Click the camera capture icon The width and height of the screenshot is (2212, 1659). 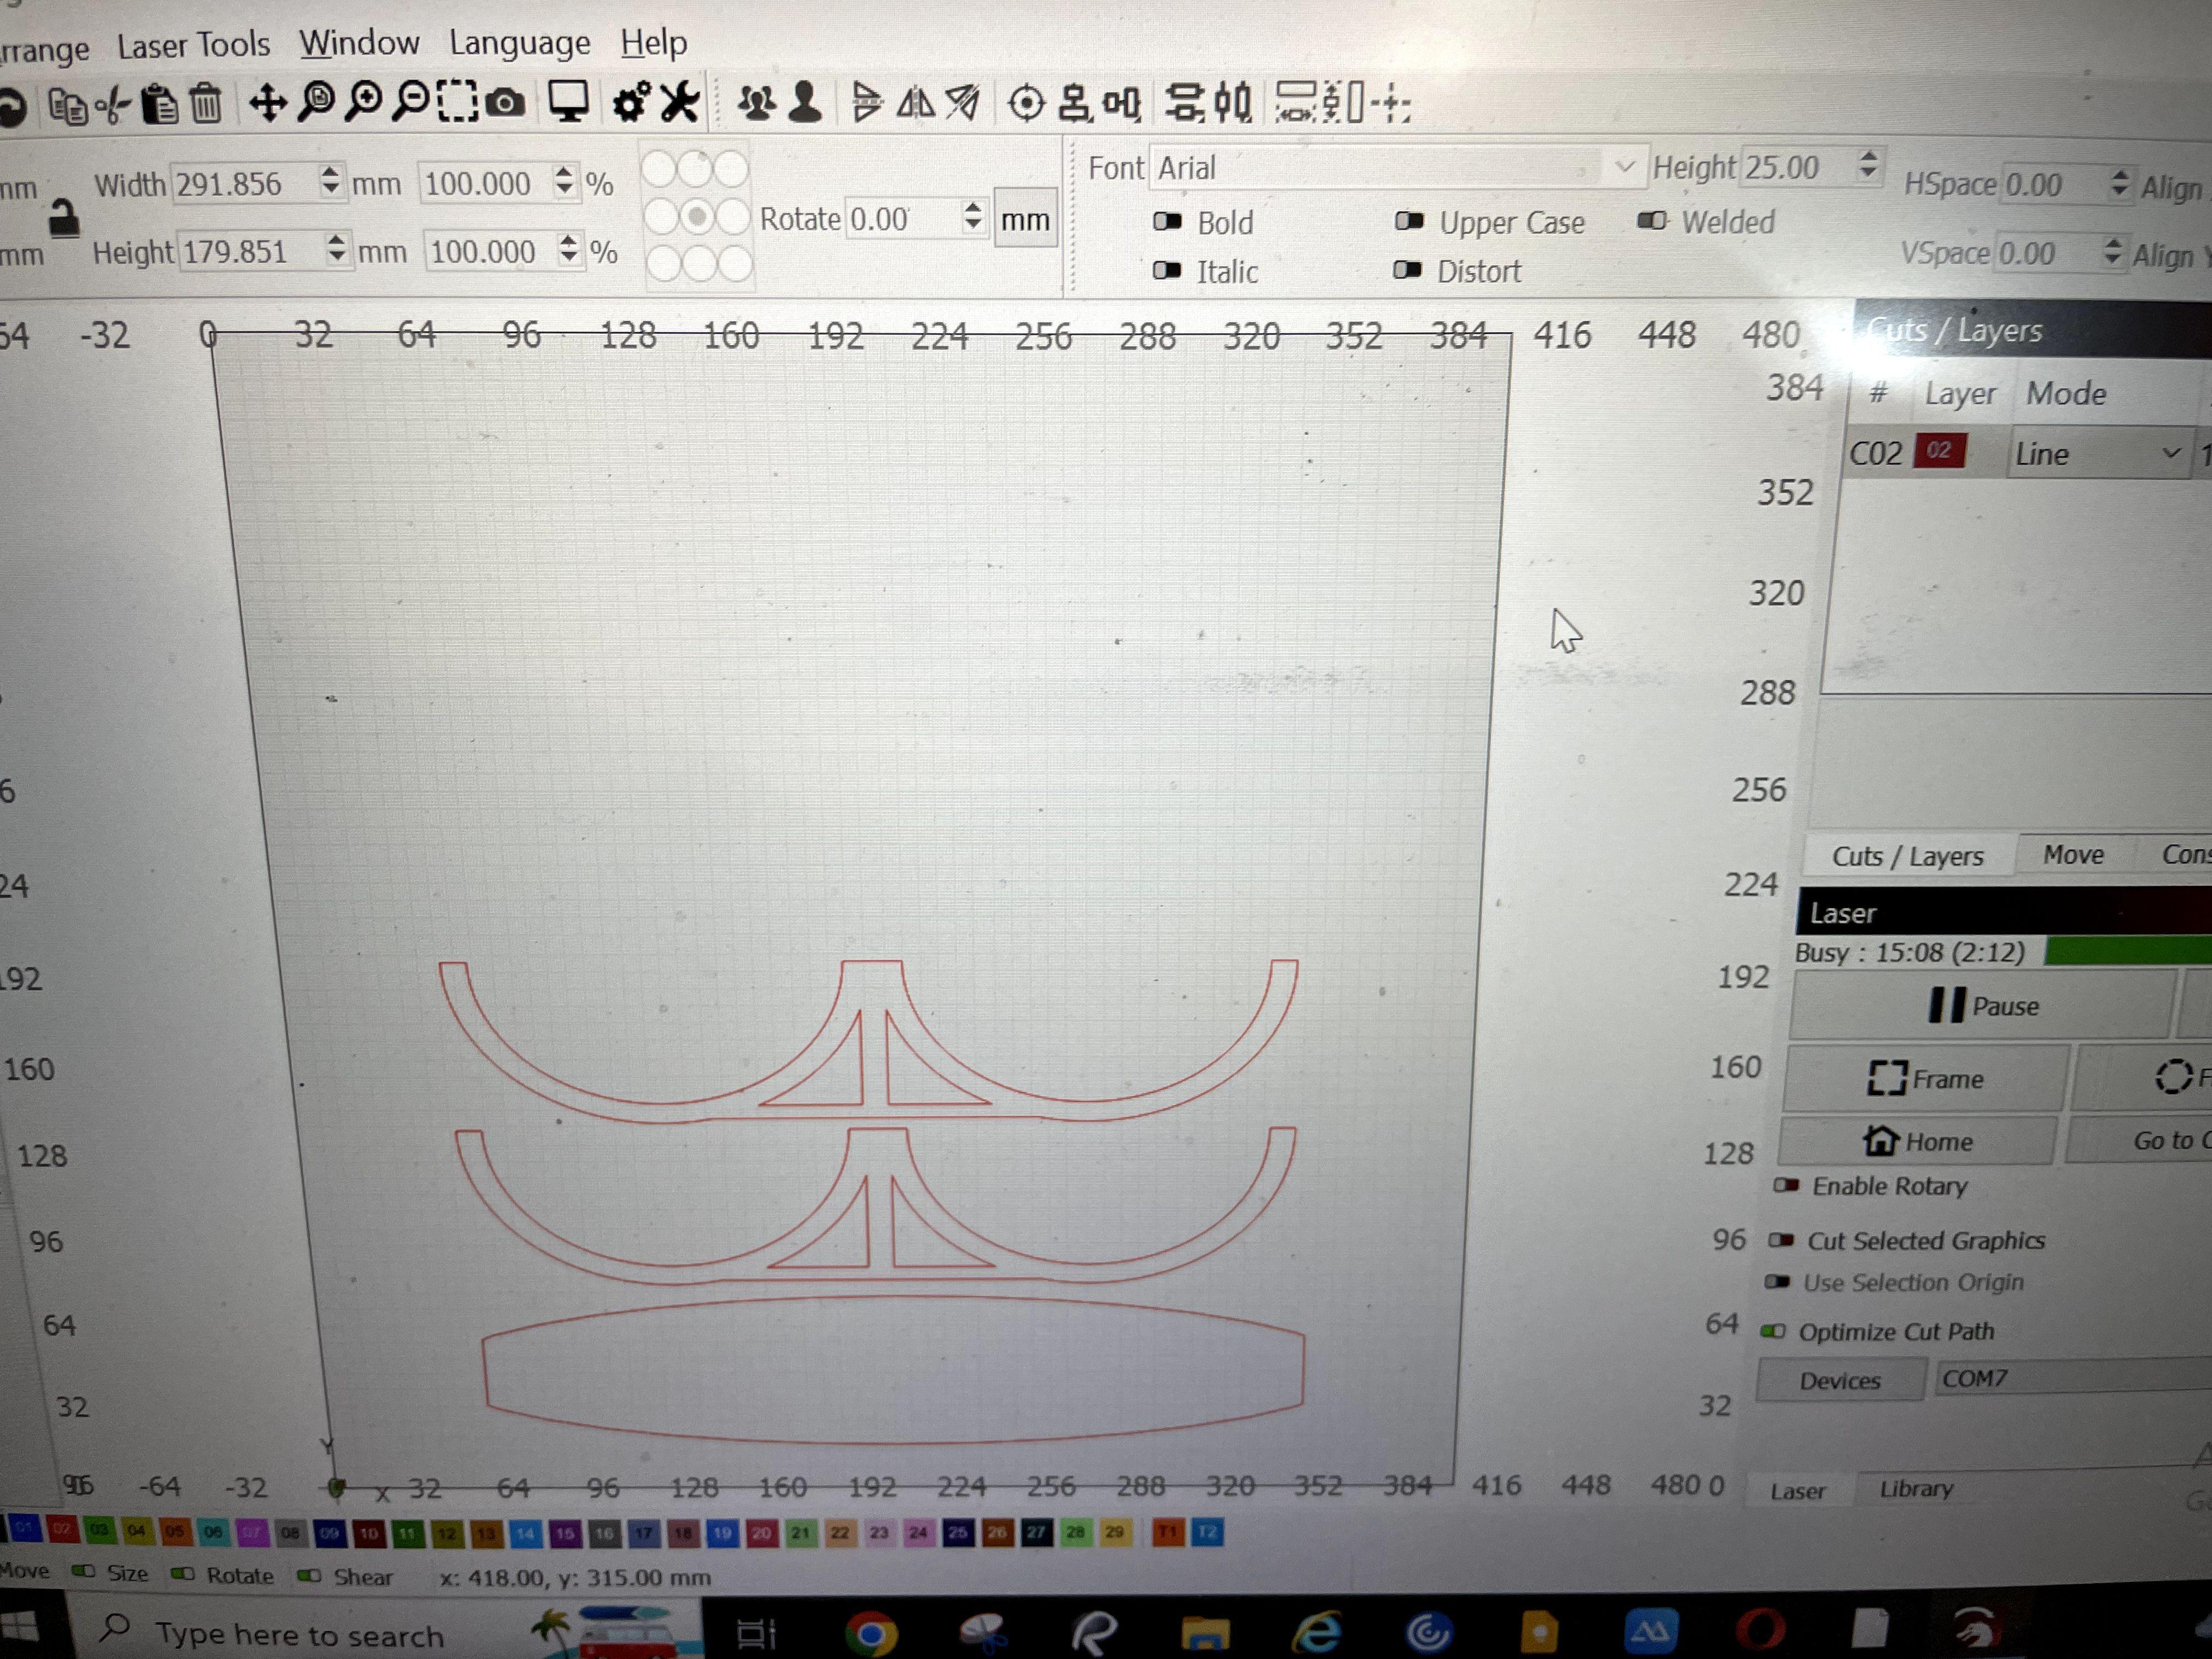tap(506, 103)
